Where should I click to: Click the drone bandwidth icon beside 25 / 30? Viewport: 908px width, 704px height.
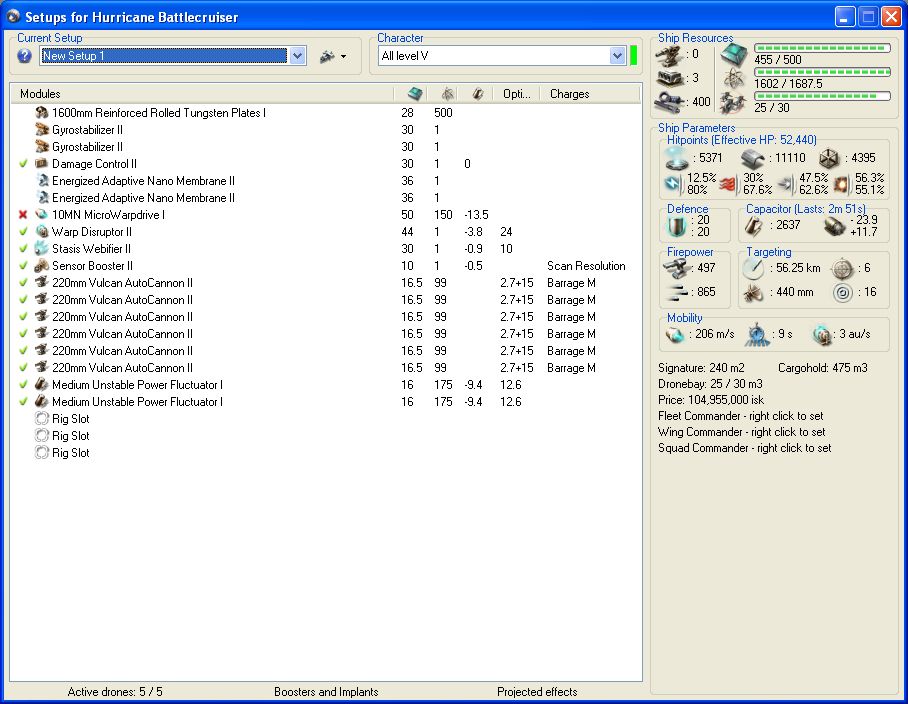click(x=733, y=102)
